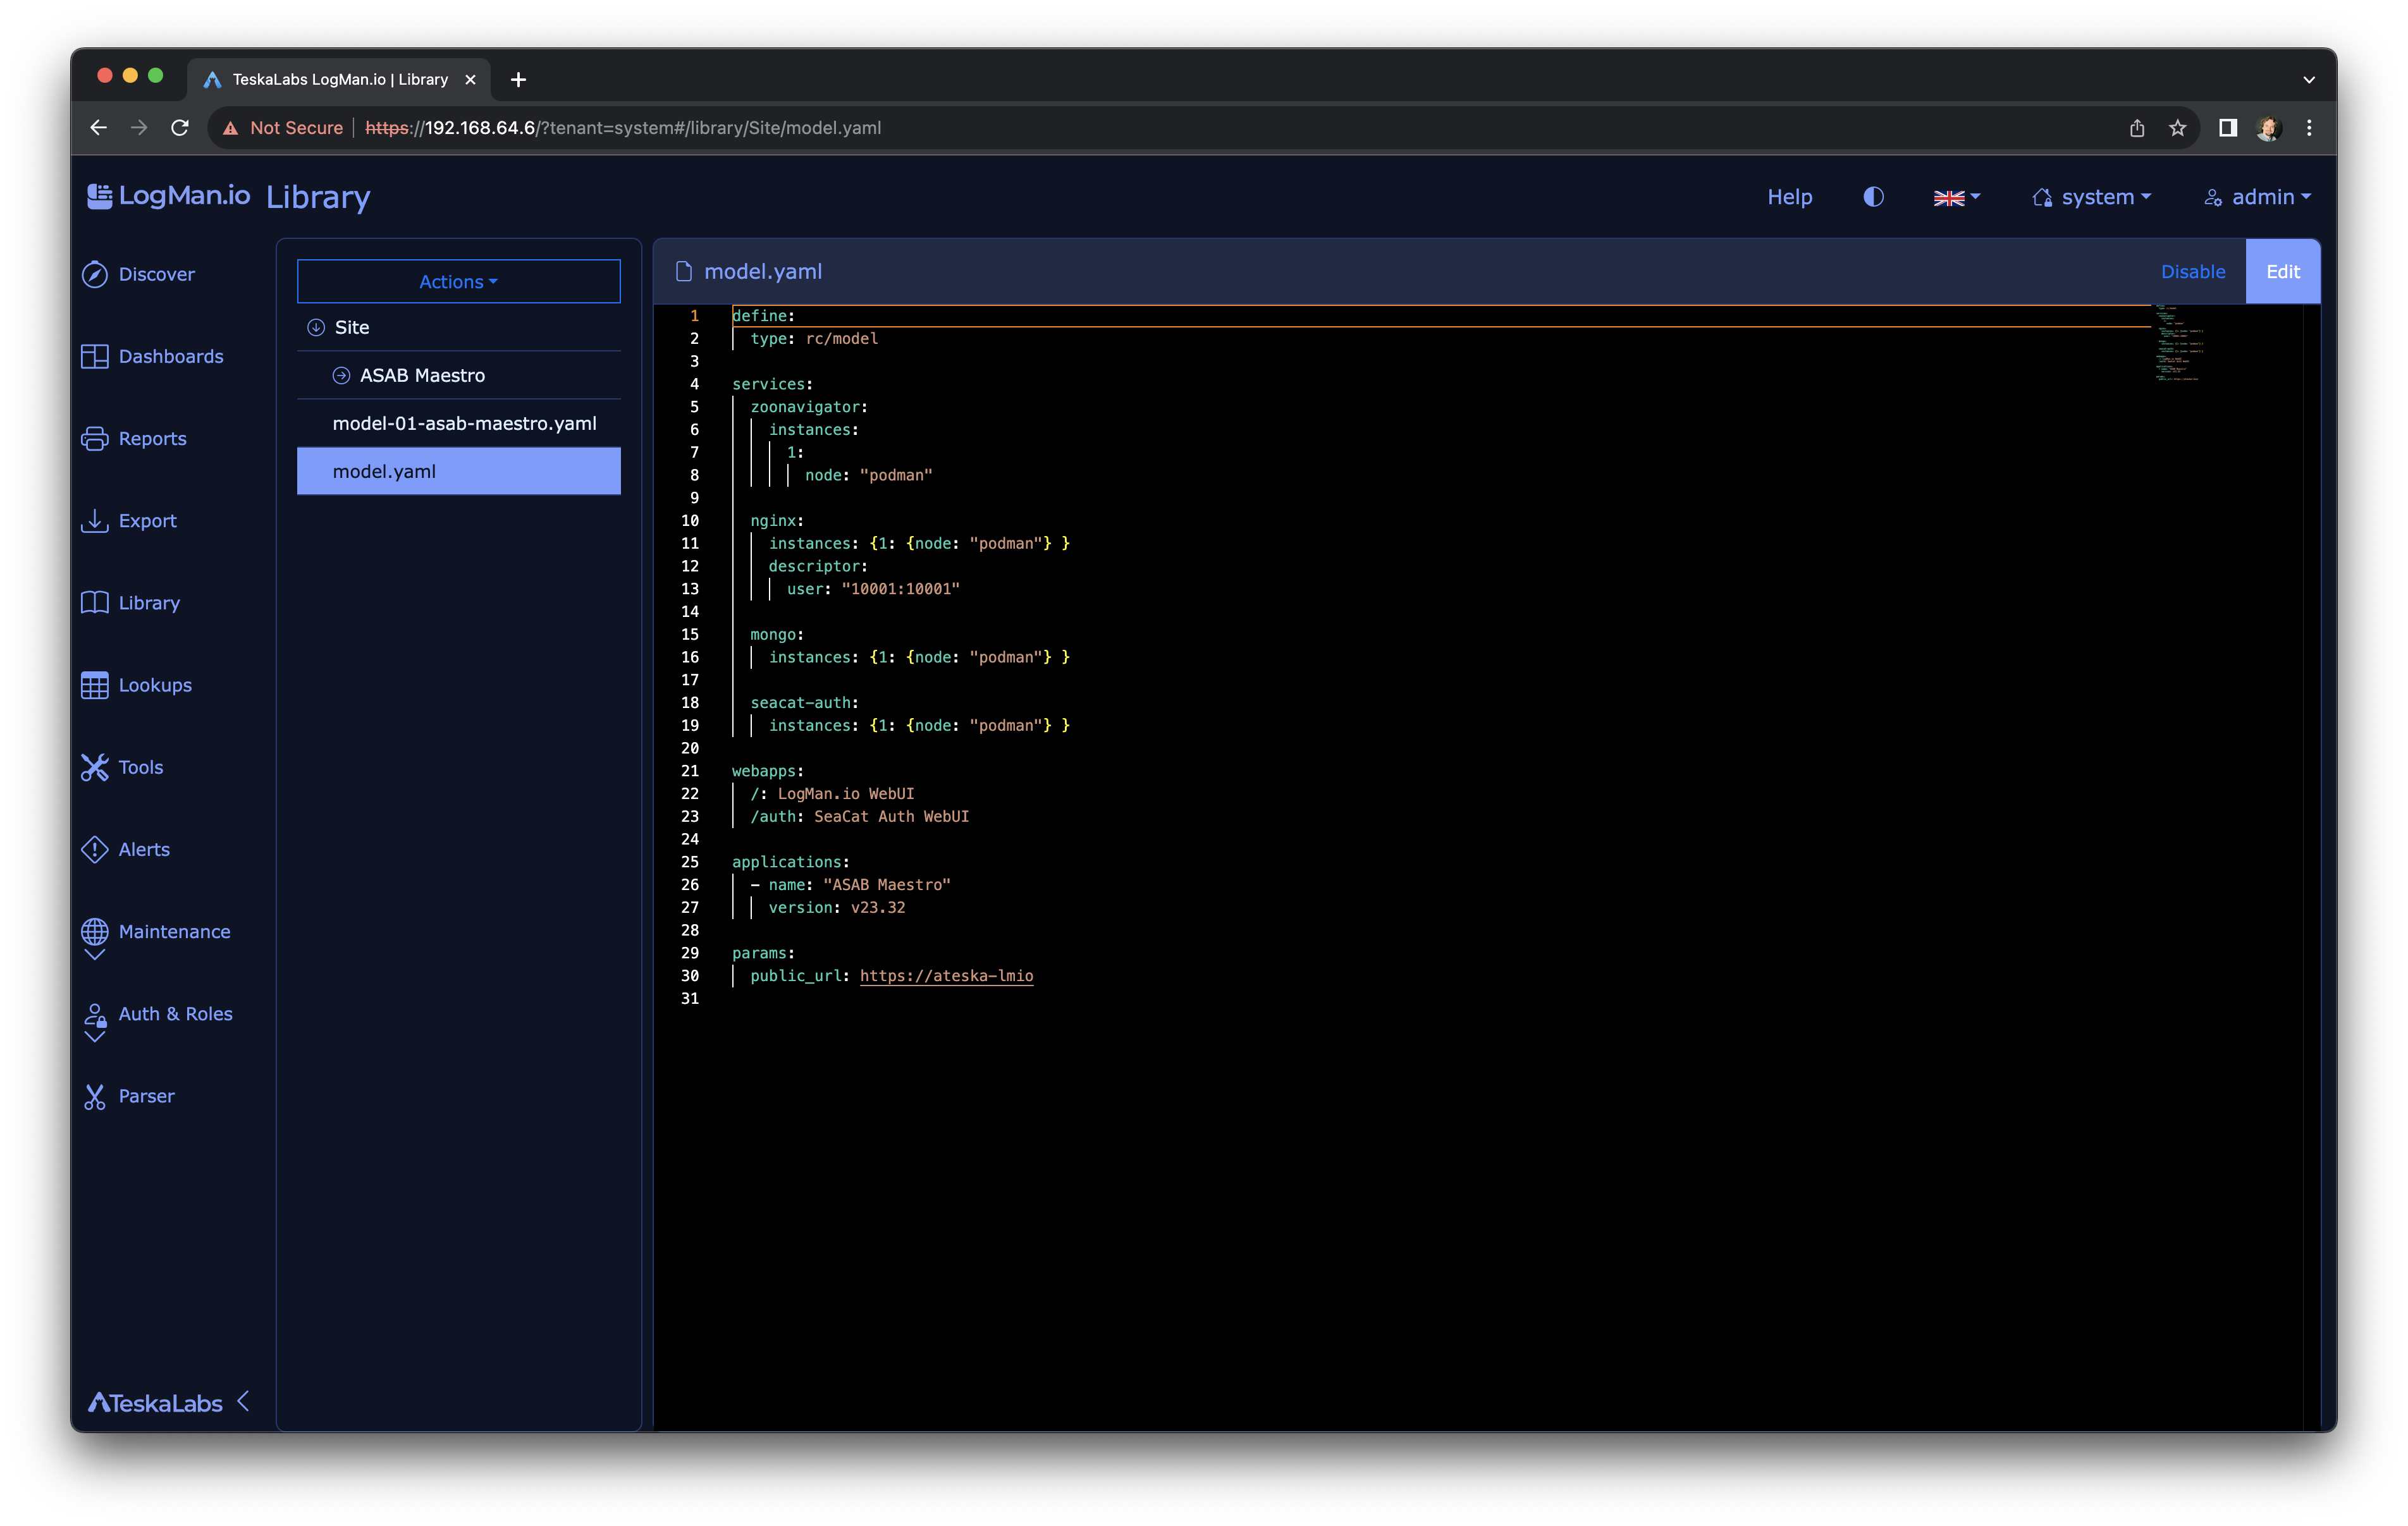Bookmark this page with star icon

click(x=2178, y=128)
